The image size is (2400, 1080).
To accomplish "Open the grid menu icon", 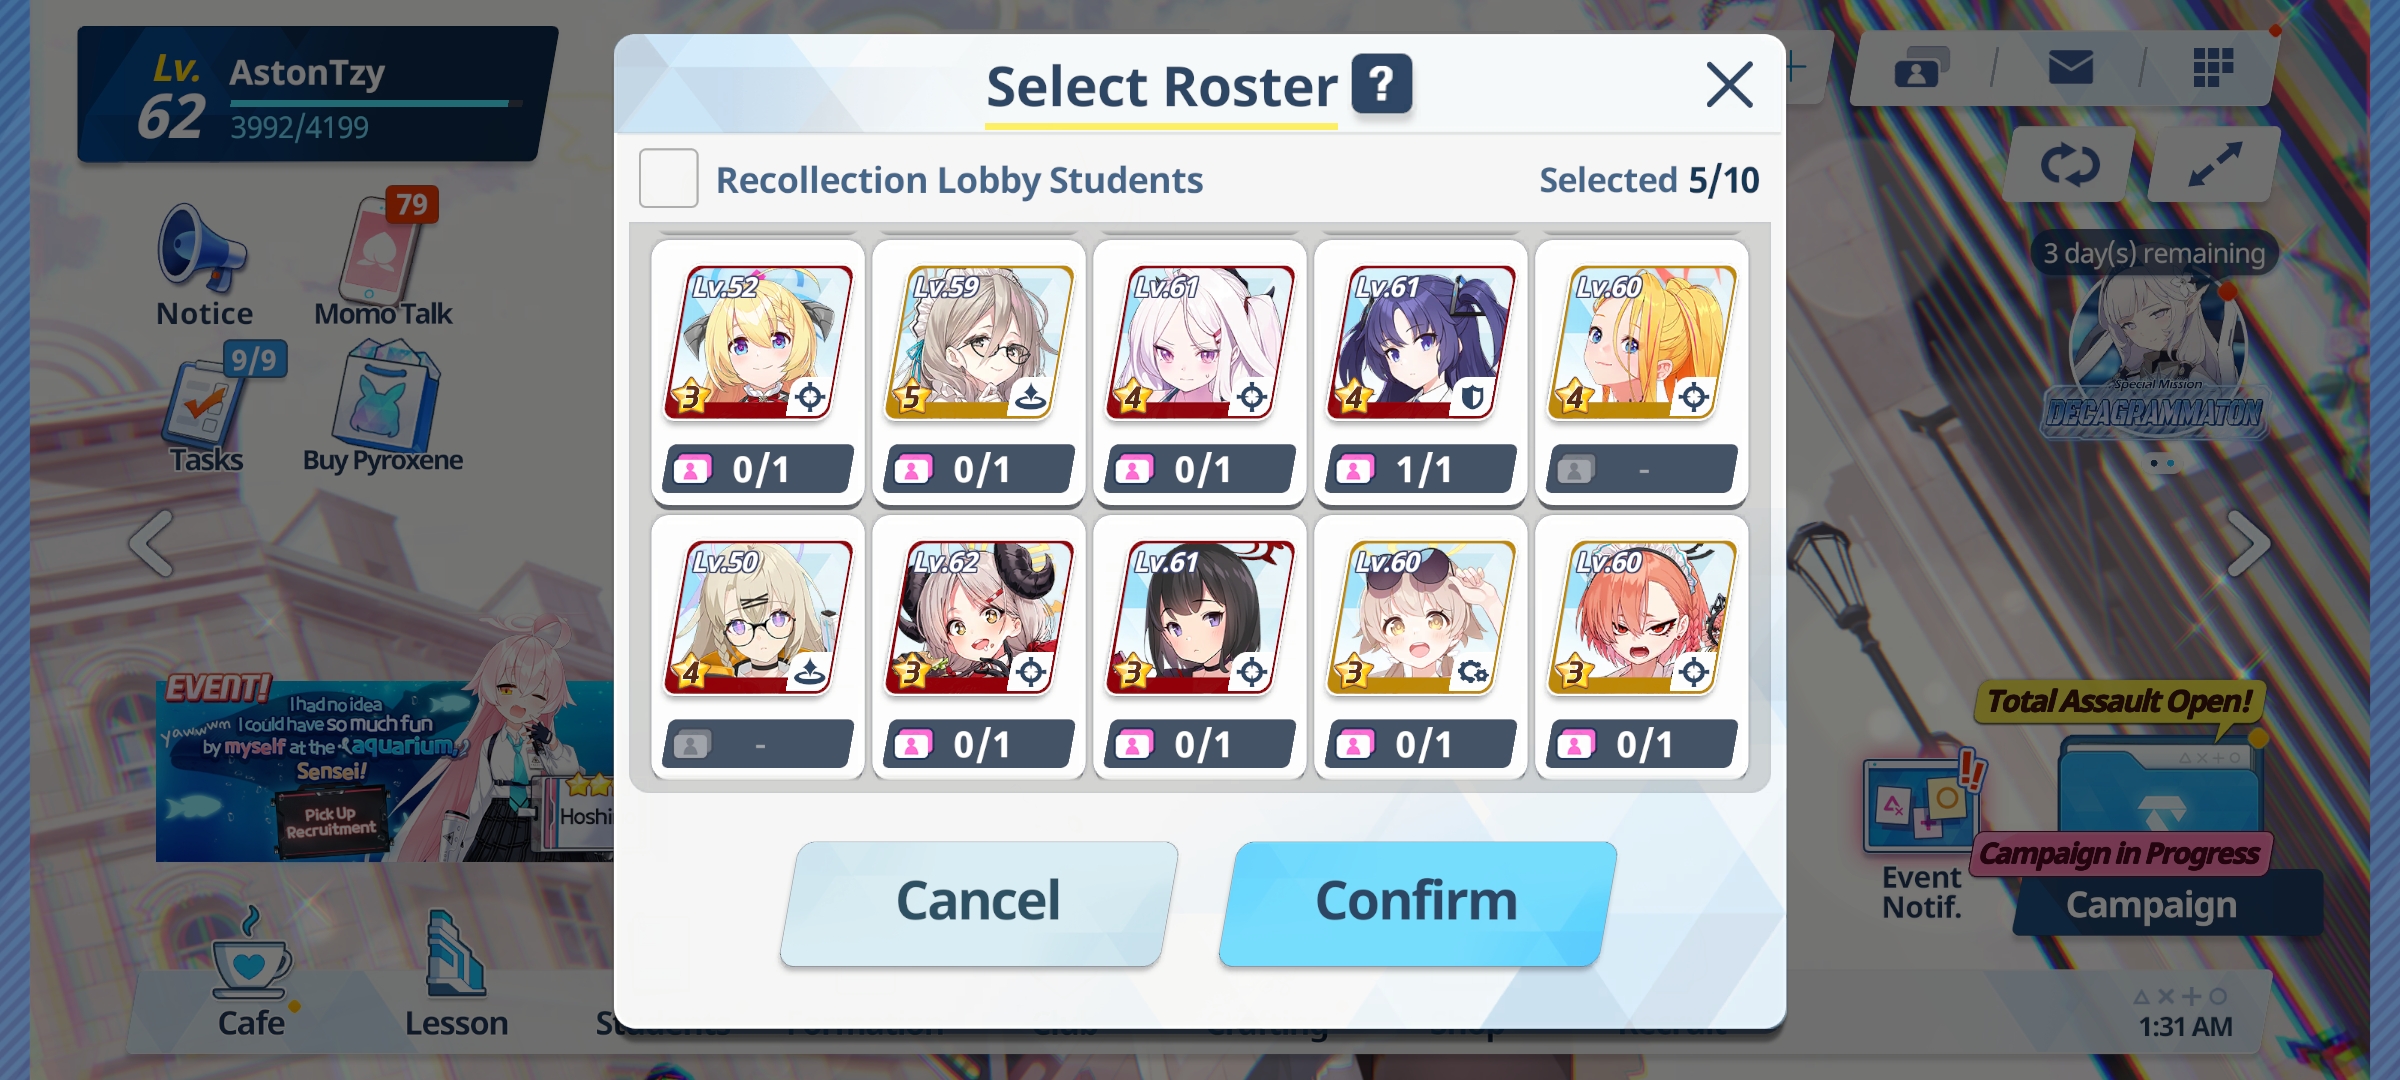I will pyautogui.click(x=2213, y=68).
